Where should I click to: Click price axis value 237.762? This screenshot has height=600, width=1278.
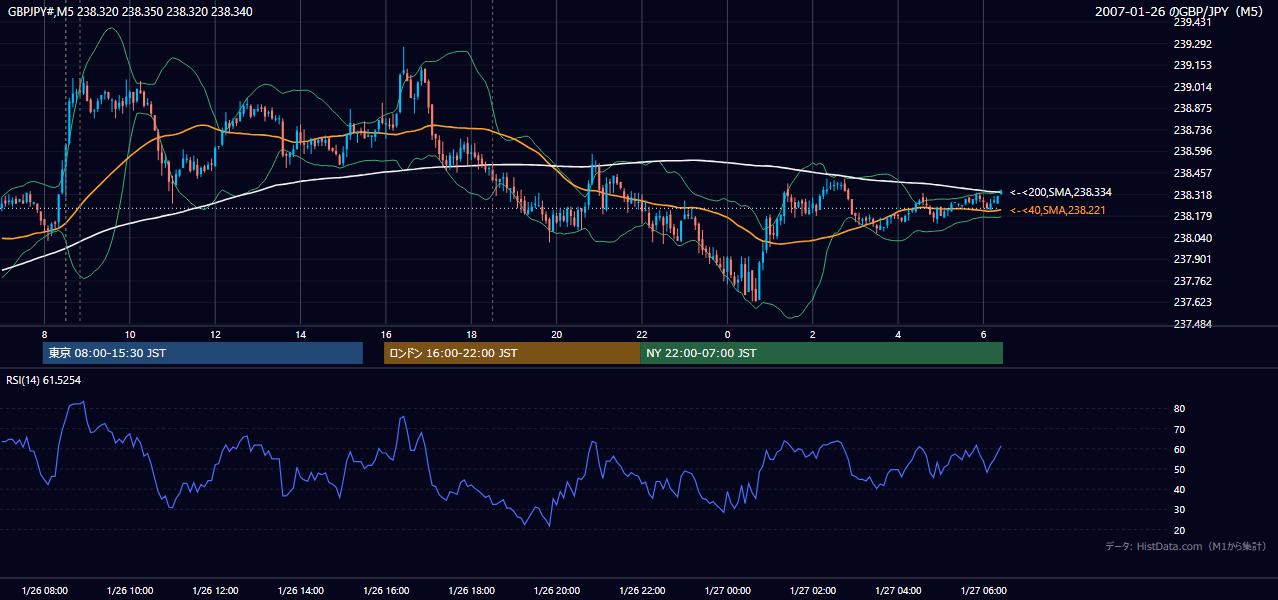click(1193, 281)
